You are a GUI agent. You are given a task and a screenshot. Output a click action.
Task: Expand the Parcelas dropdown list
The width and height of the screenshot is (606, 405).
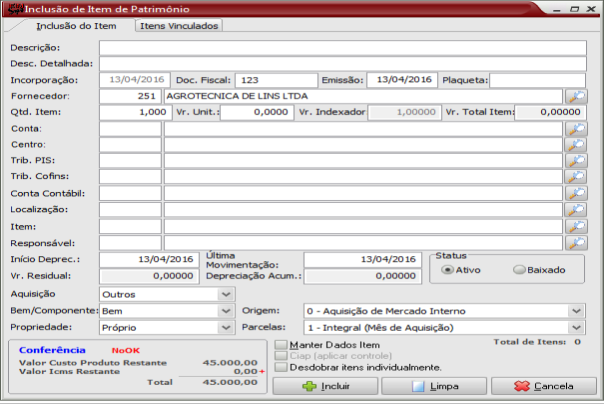coord(576,328)
